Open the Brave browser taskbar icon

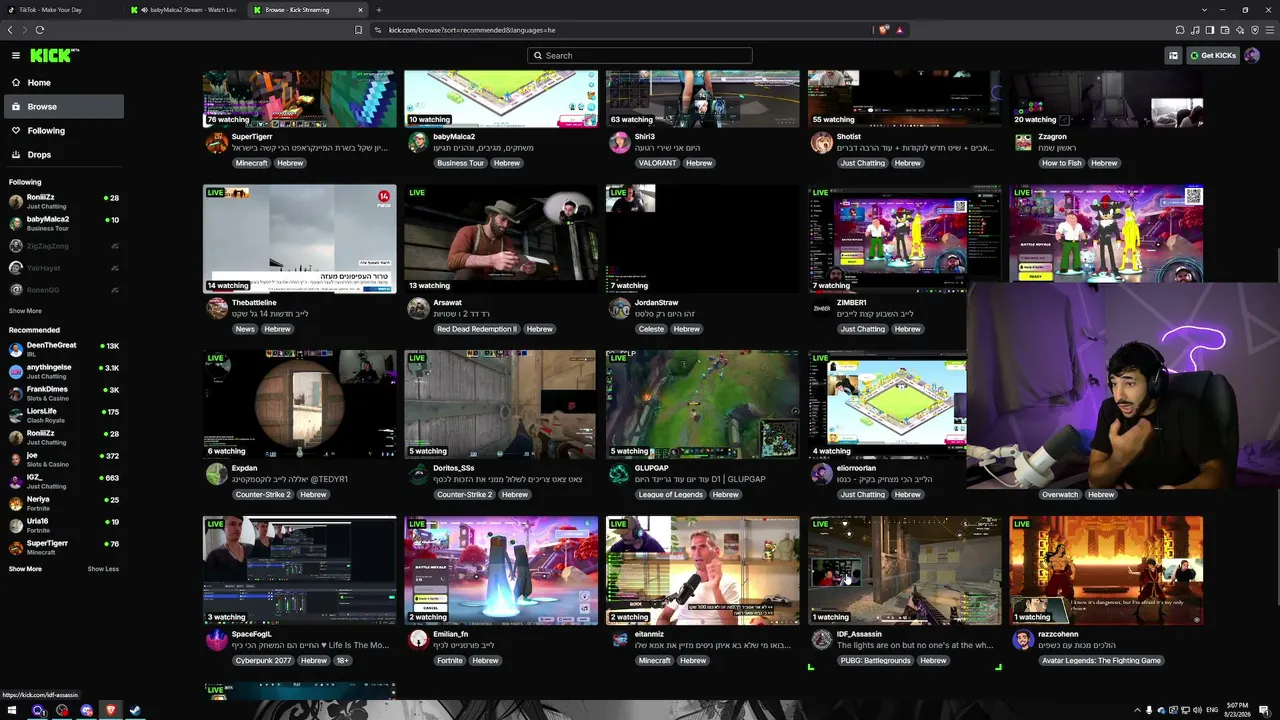pos(110,711)
